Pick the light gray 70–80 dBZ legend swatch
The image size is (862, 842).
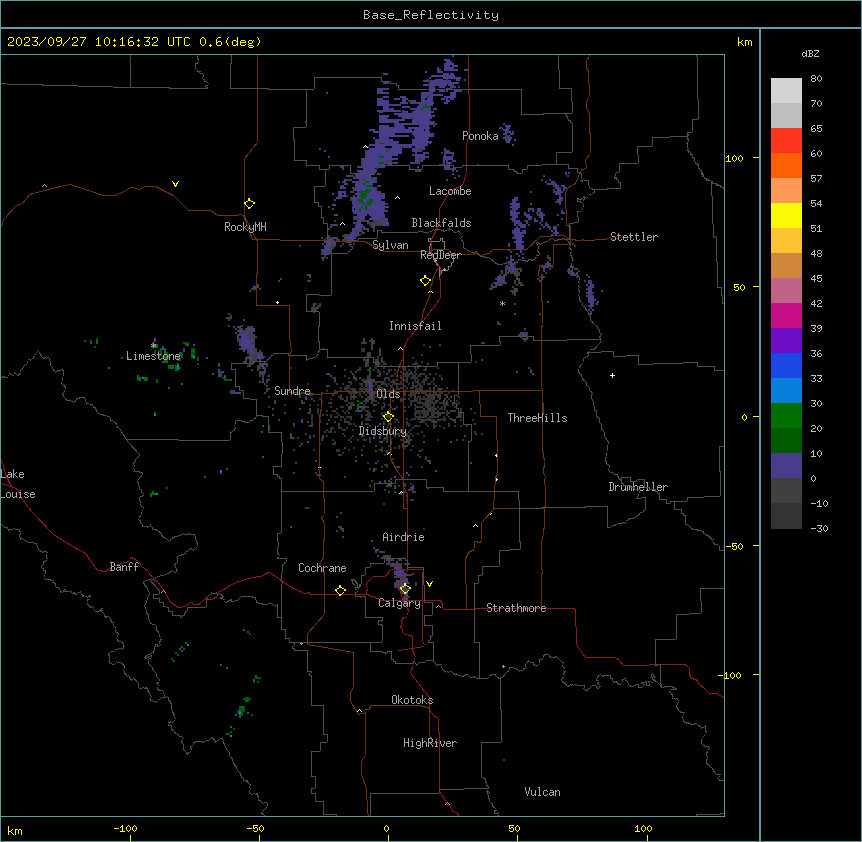786,91
